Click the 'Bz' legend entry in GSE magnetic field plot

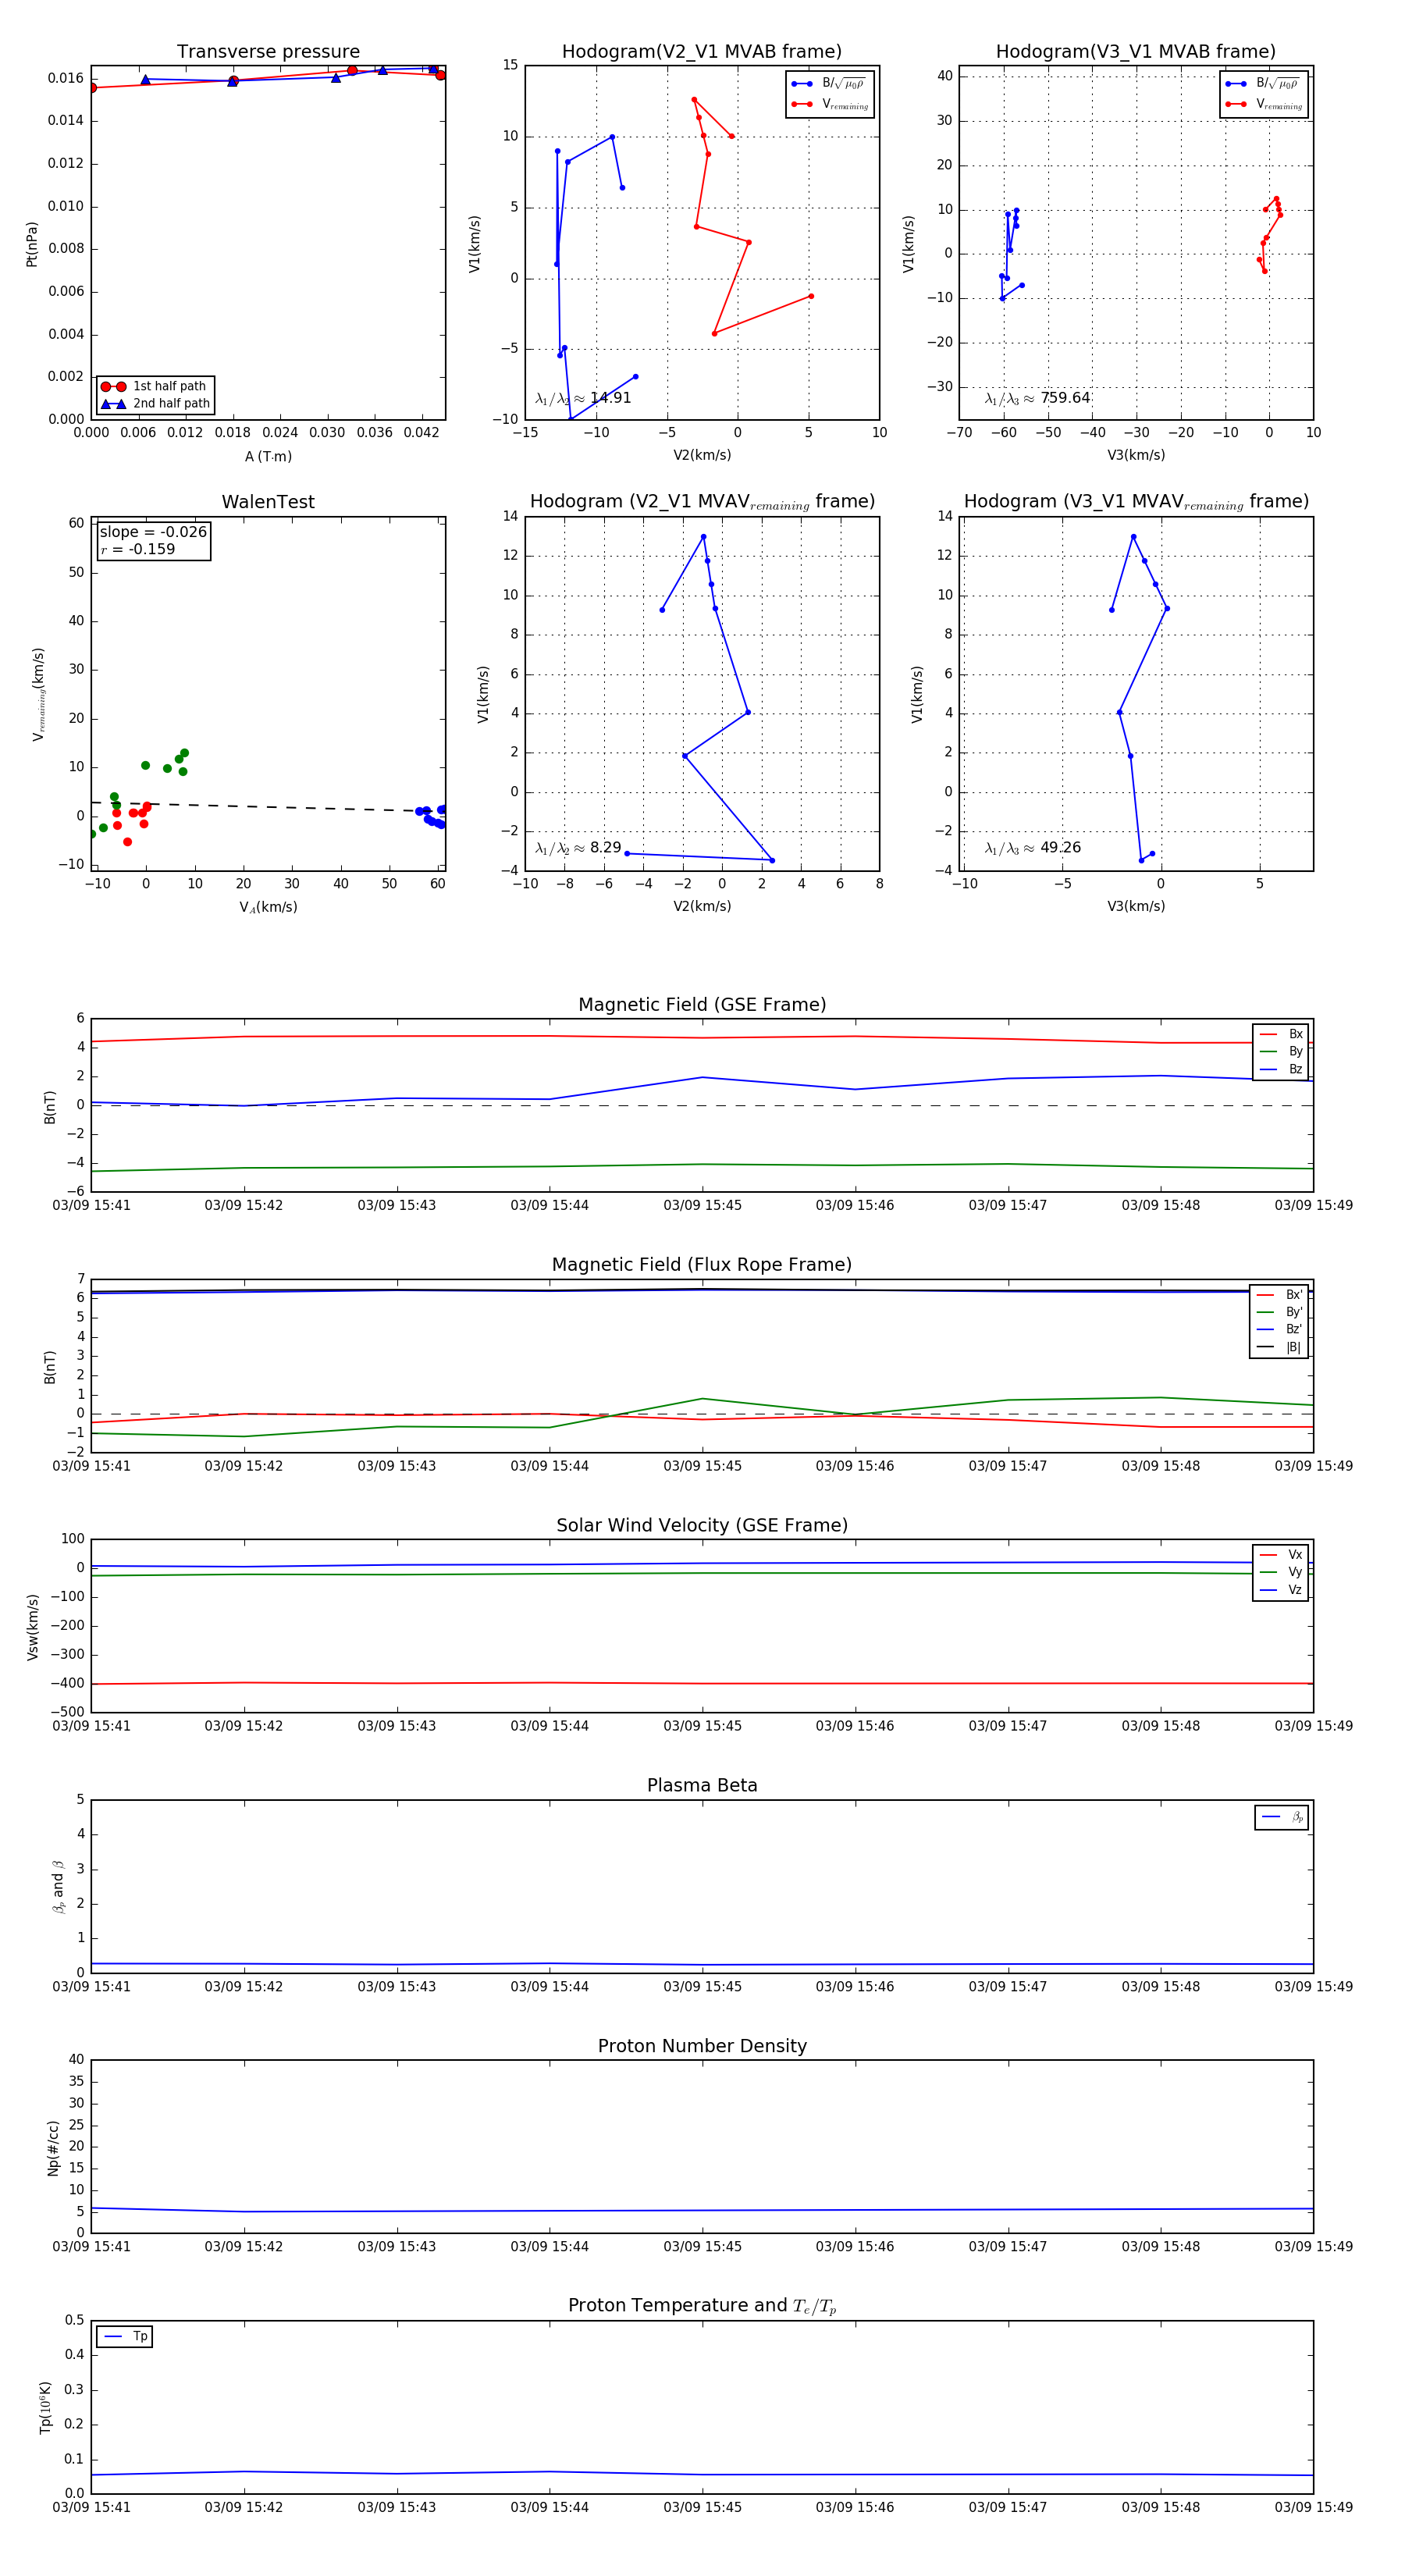tap(1281, 1069)
